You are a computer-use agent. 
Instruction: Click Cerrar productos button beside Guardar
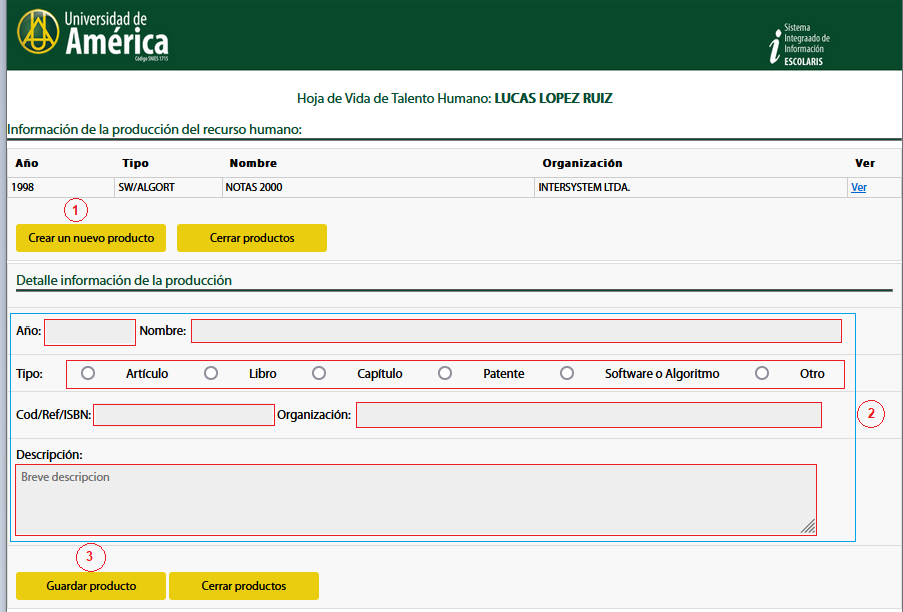244,586
